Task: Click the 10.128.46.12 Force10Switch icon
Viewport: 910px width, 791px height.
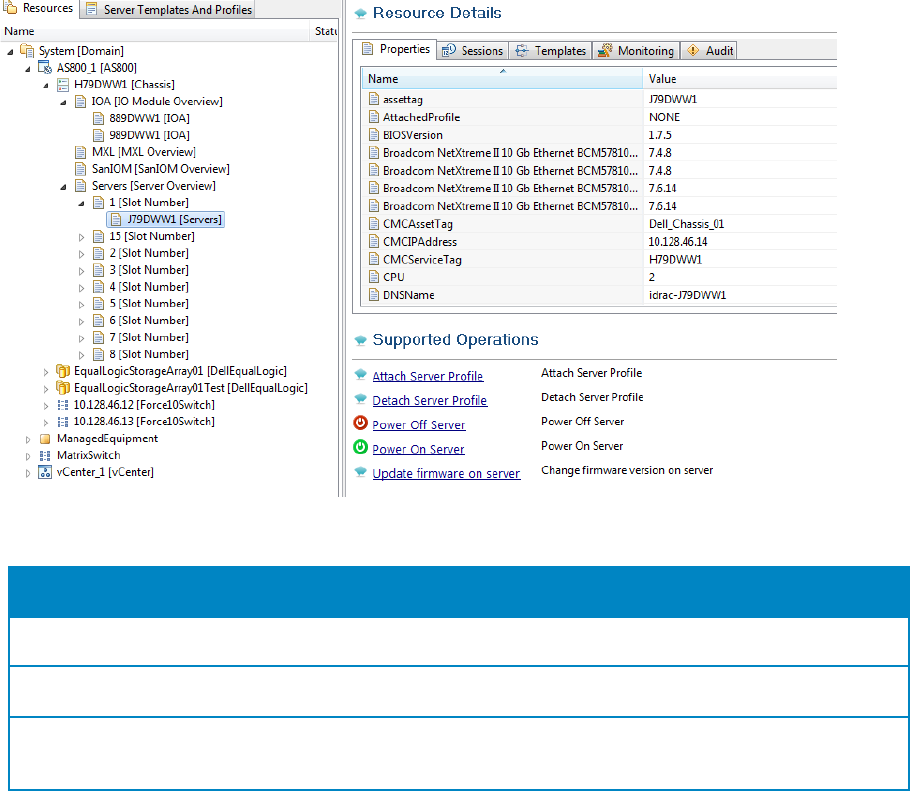Action: point(62,405)
